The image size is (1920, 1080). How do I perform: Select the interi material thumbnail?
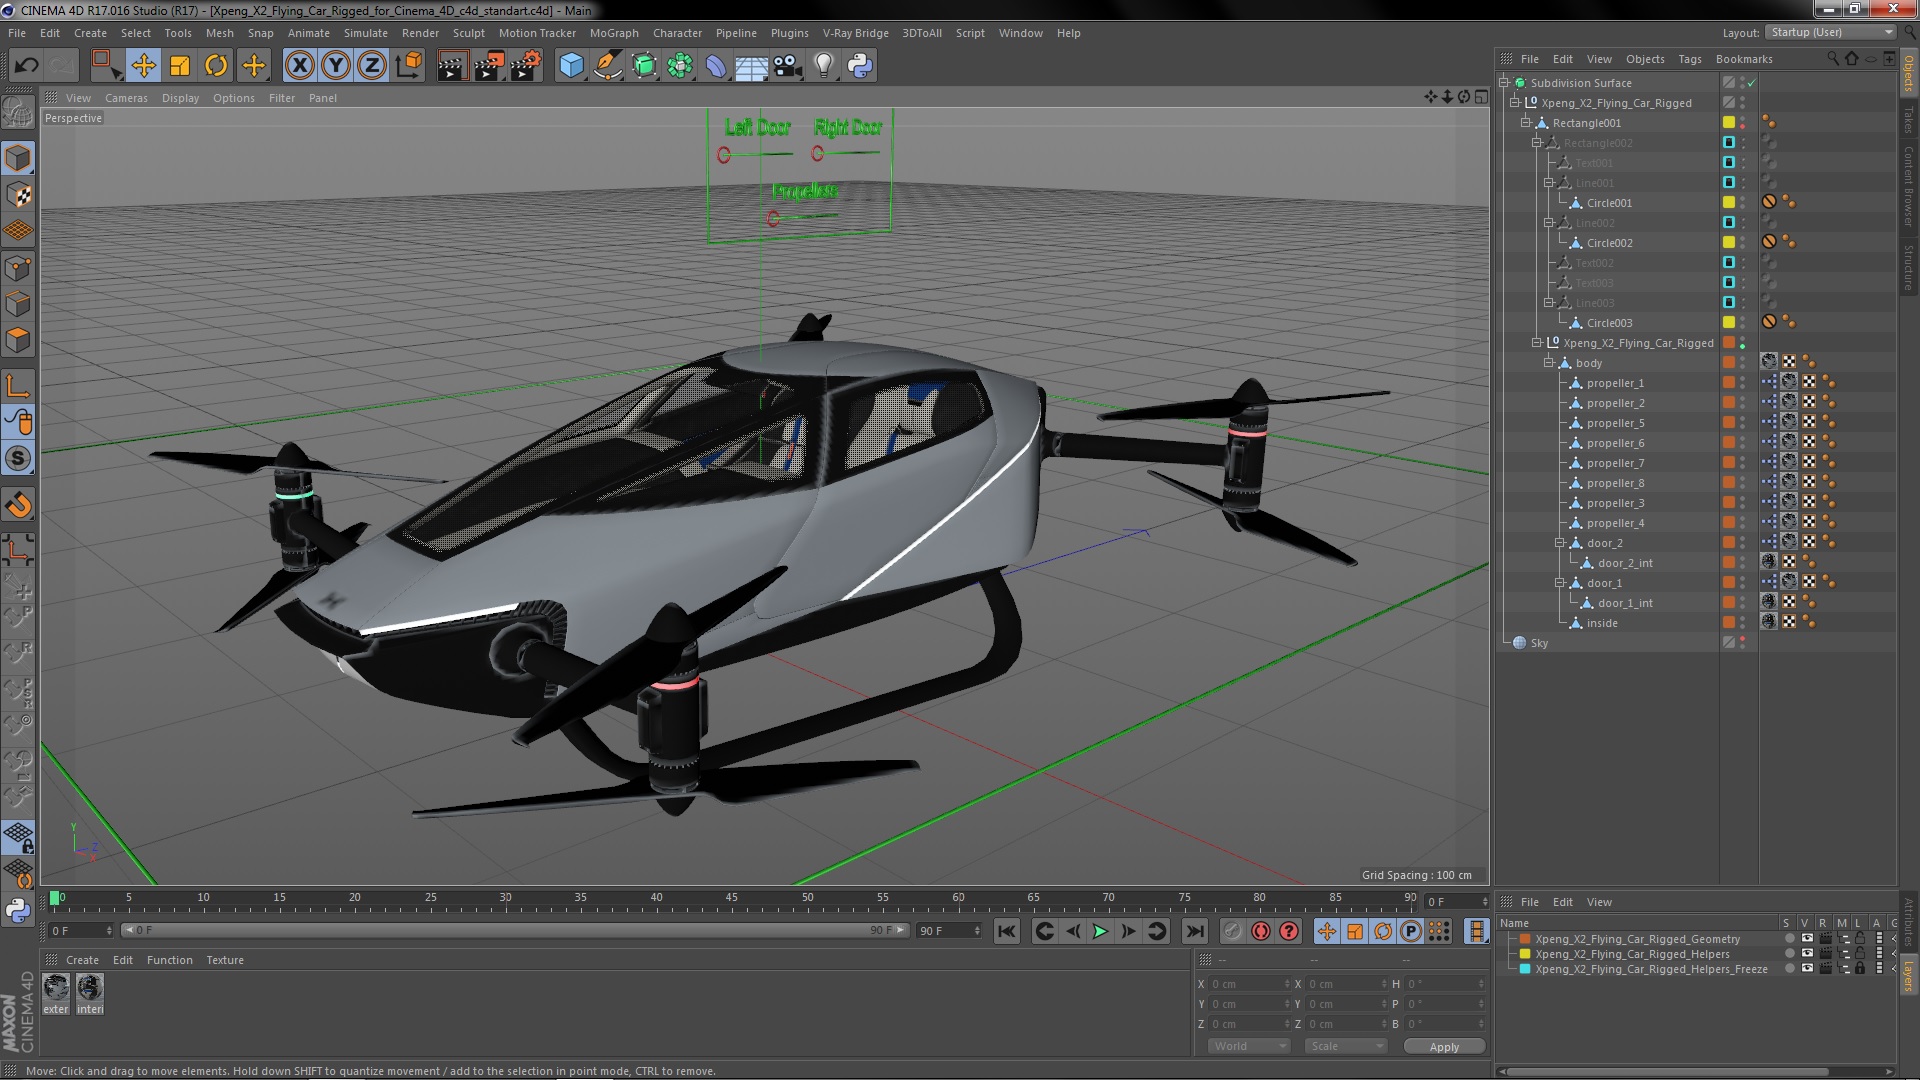pyautogui.click(x=90, y=993)
